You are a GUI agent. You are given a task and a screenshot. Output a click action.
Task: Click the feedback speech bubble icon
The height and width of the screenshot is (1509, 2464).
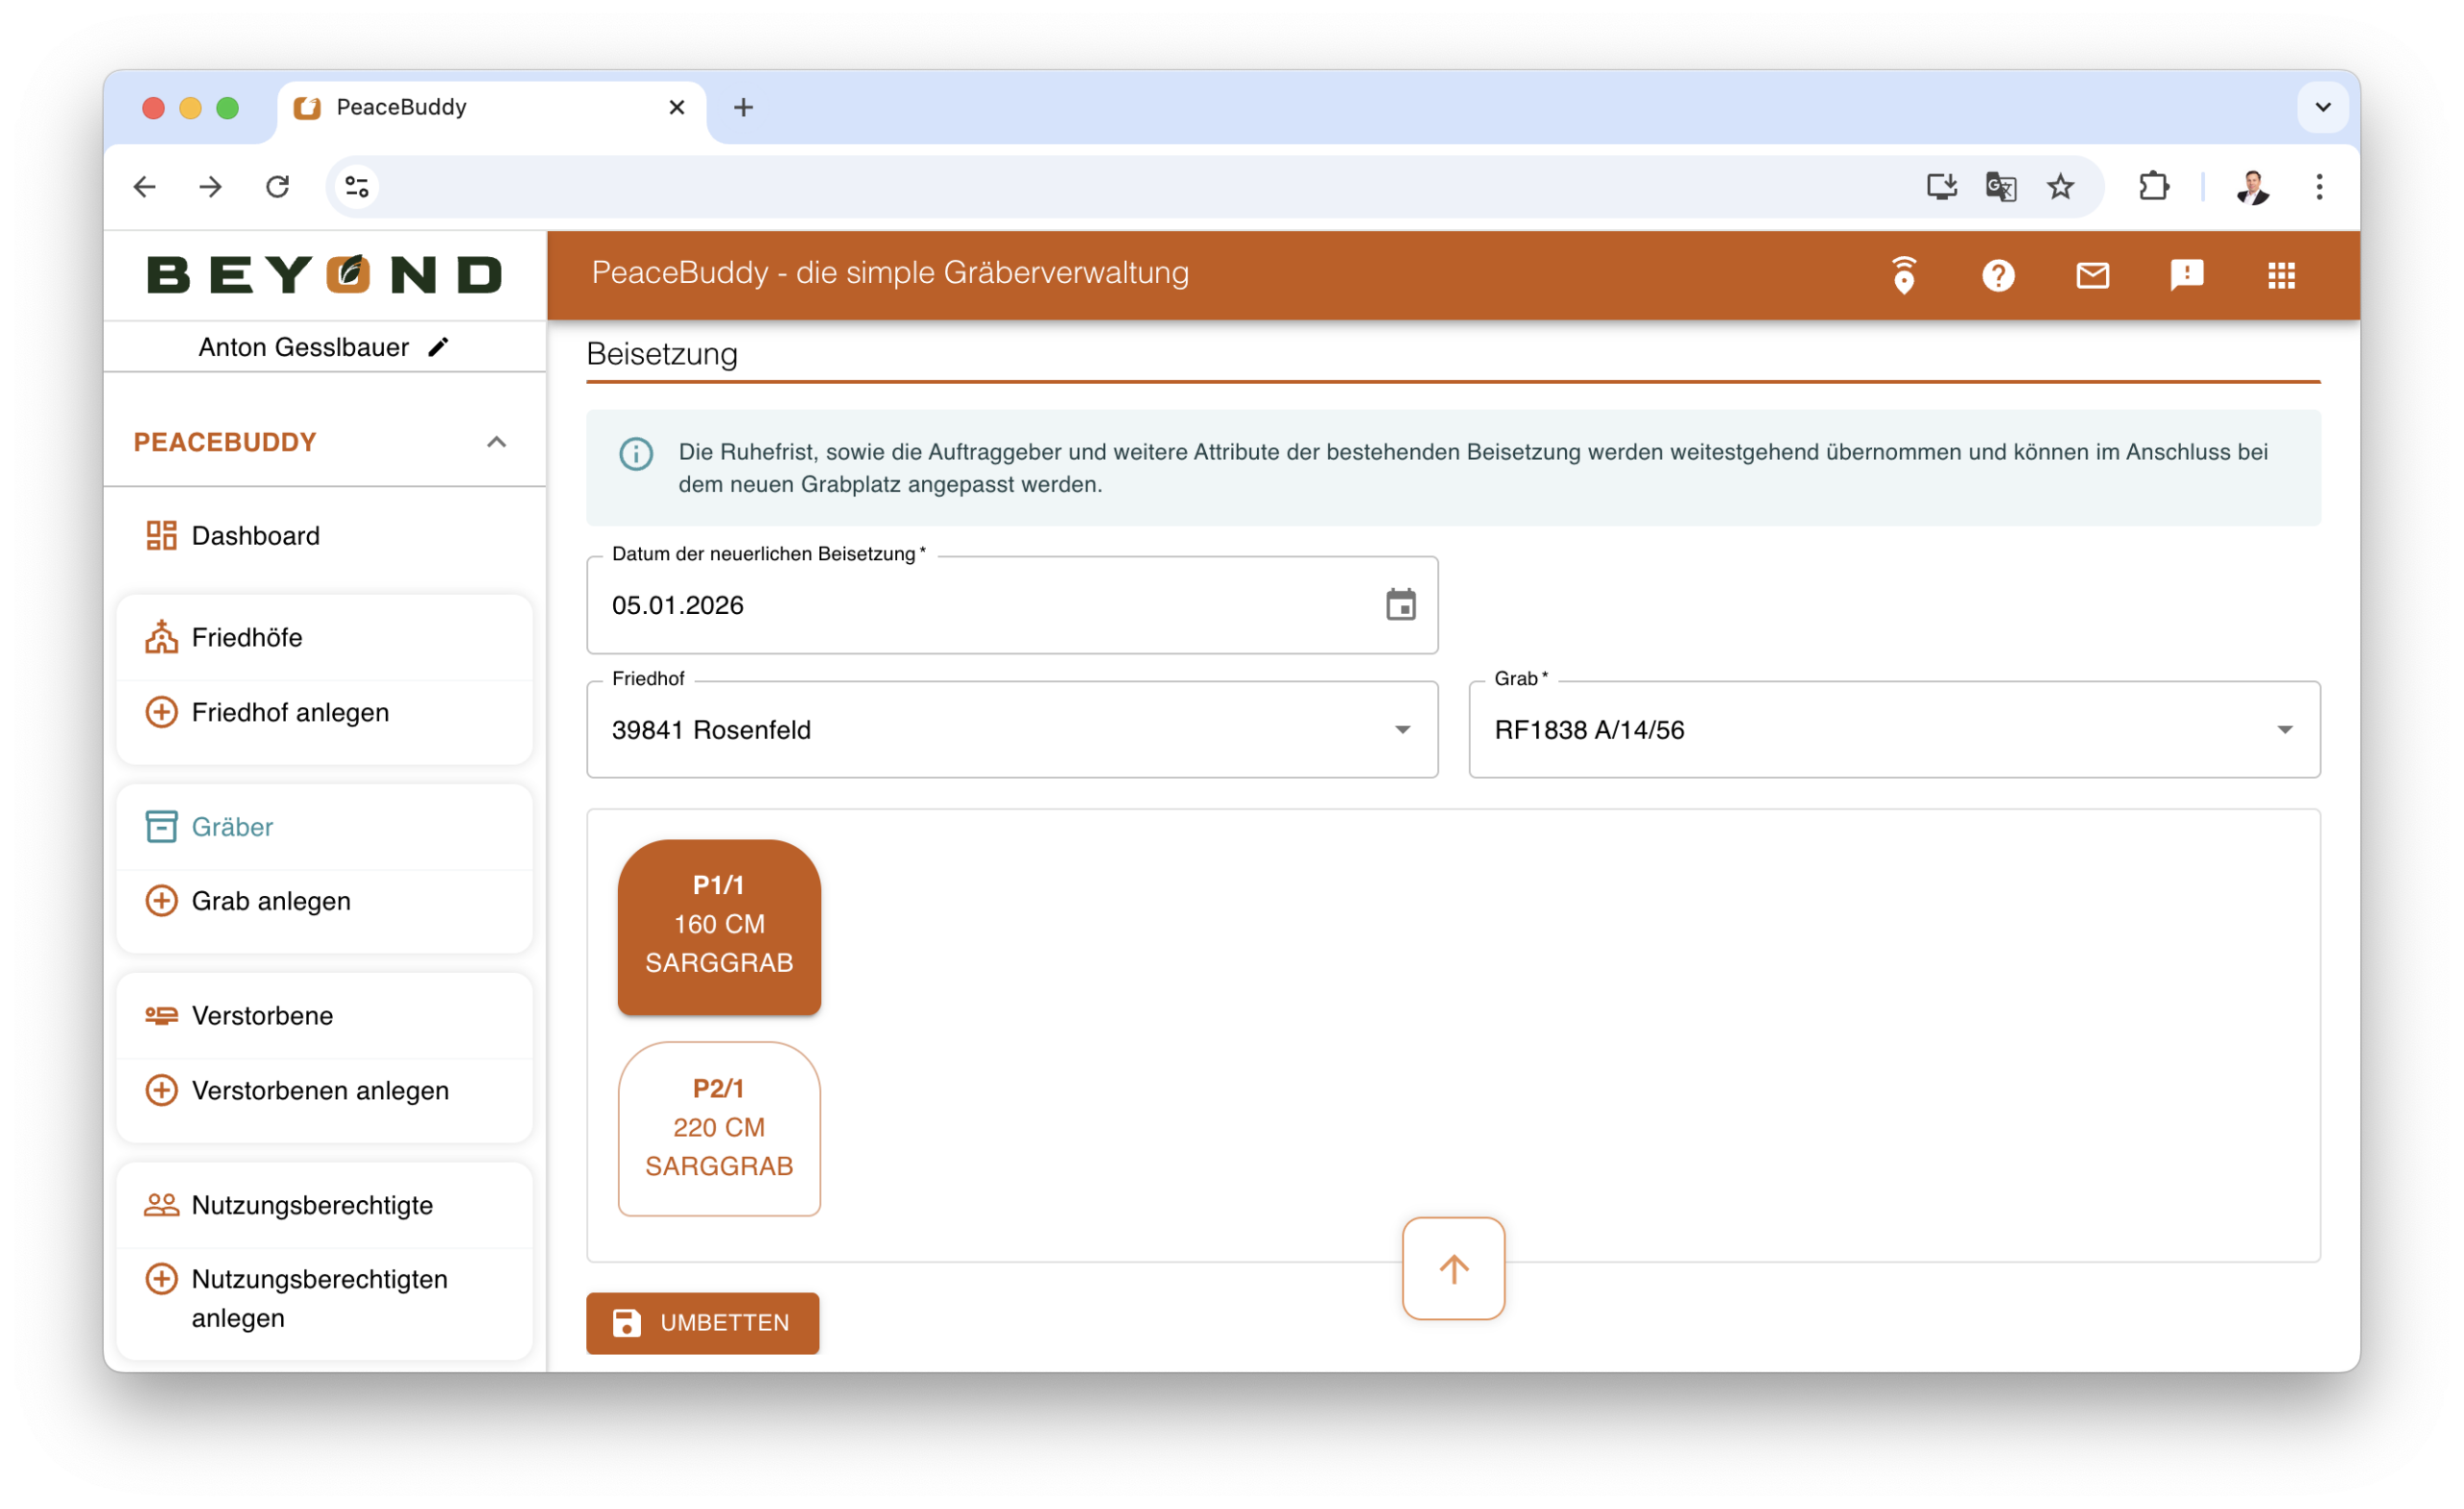pyautogui.click(x=2186, y=275)
